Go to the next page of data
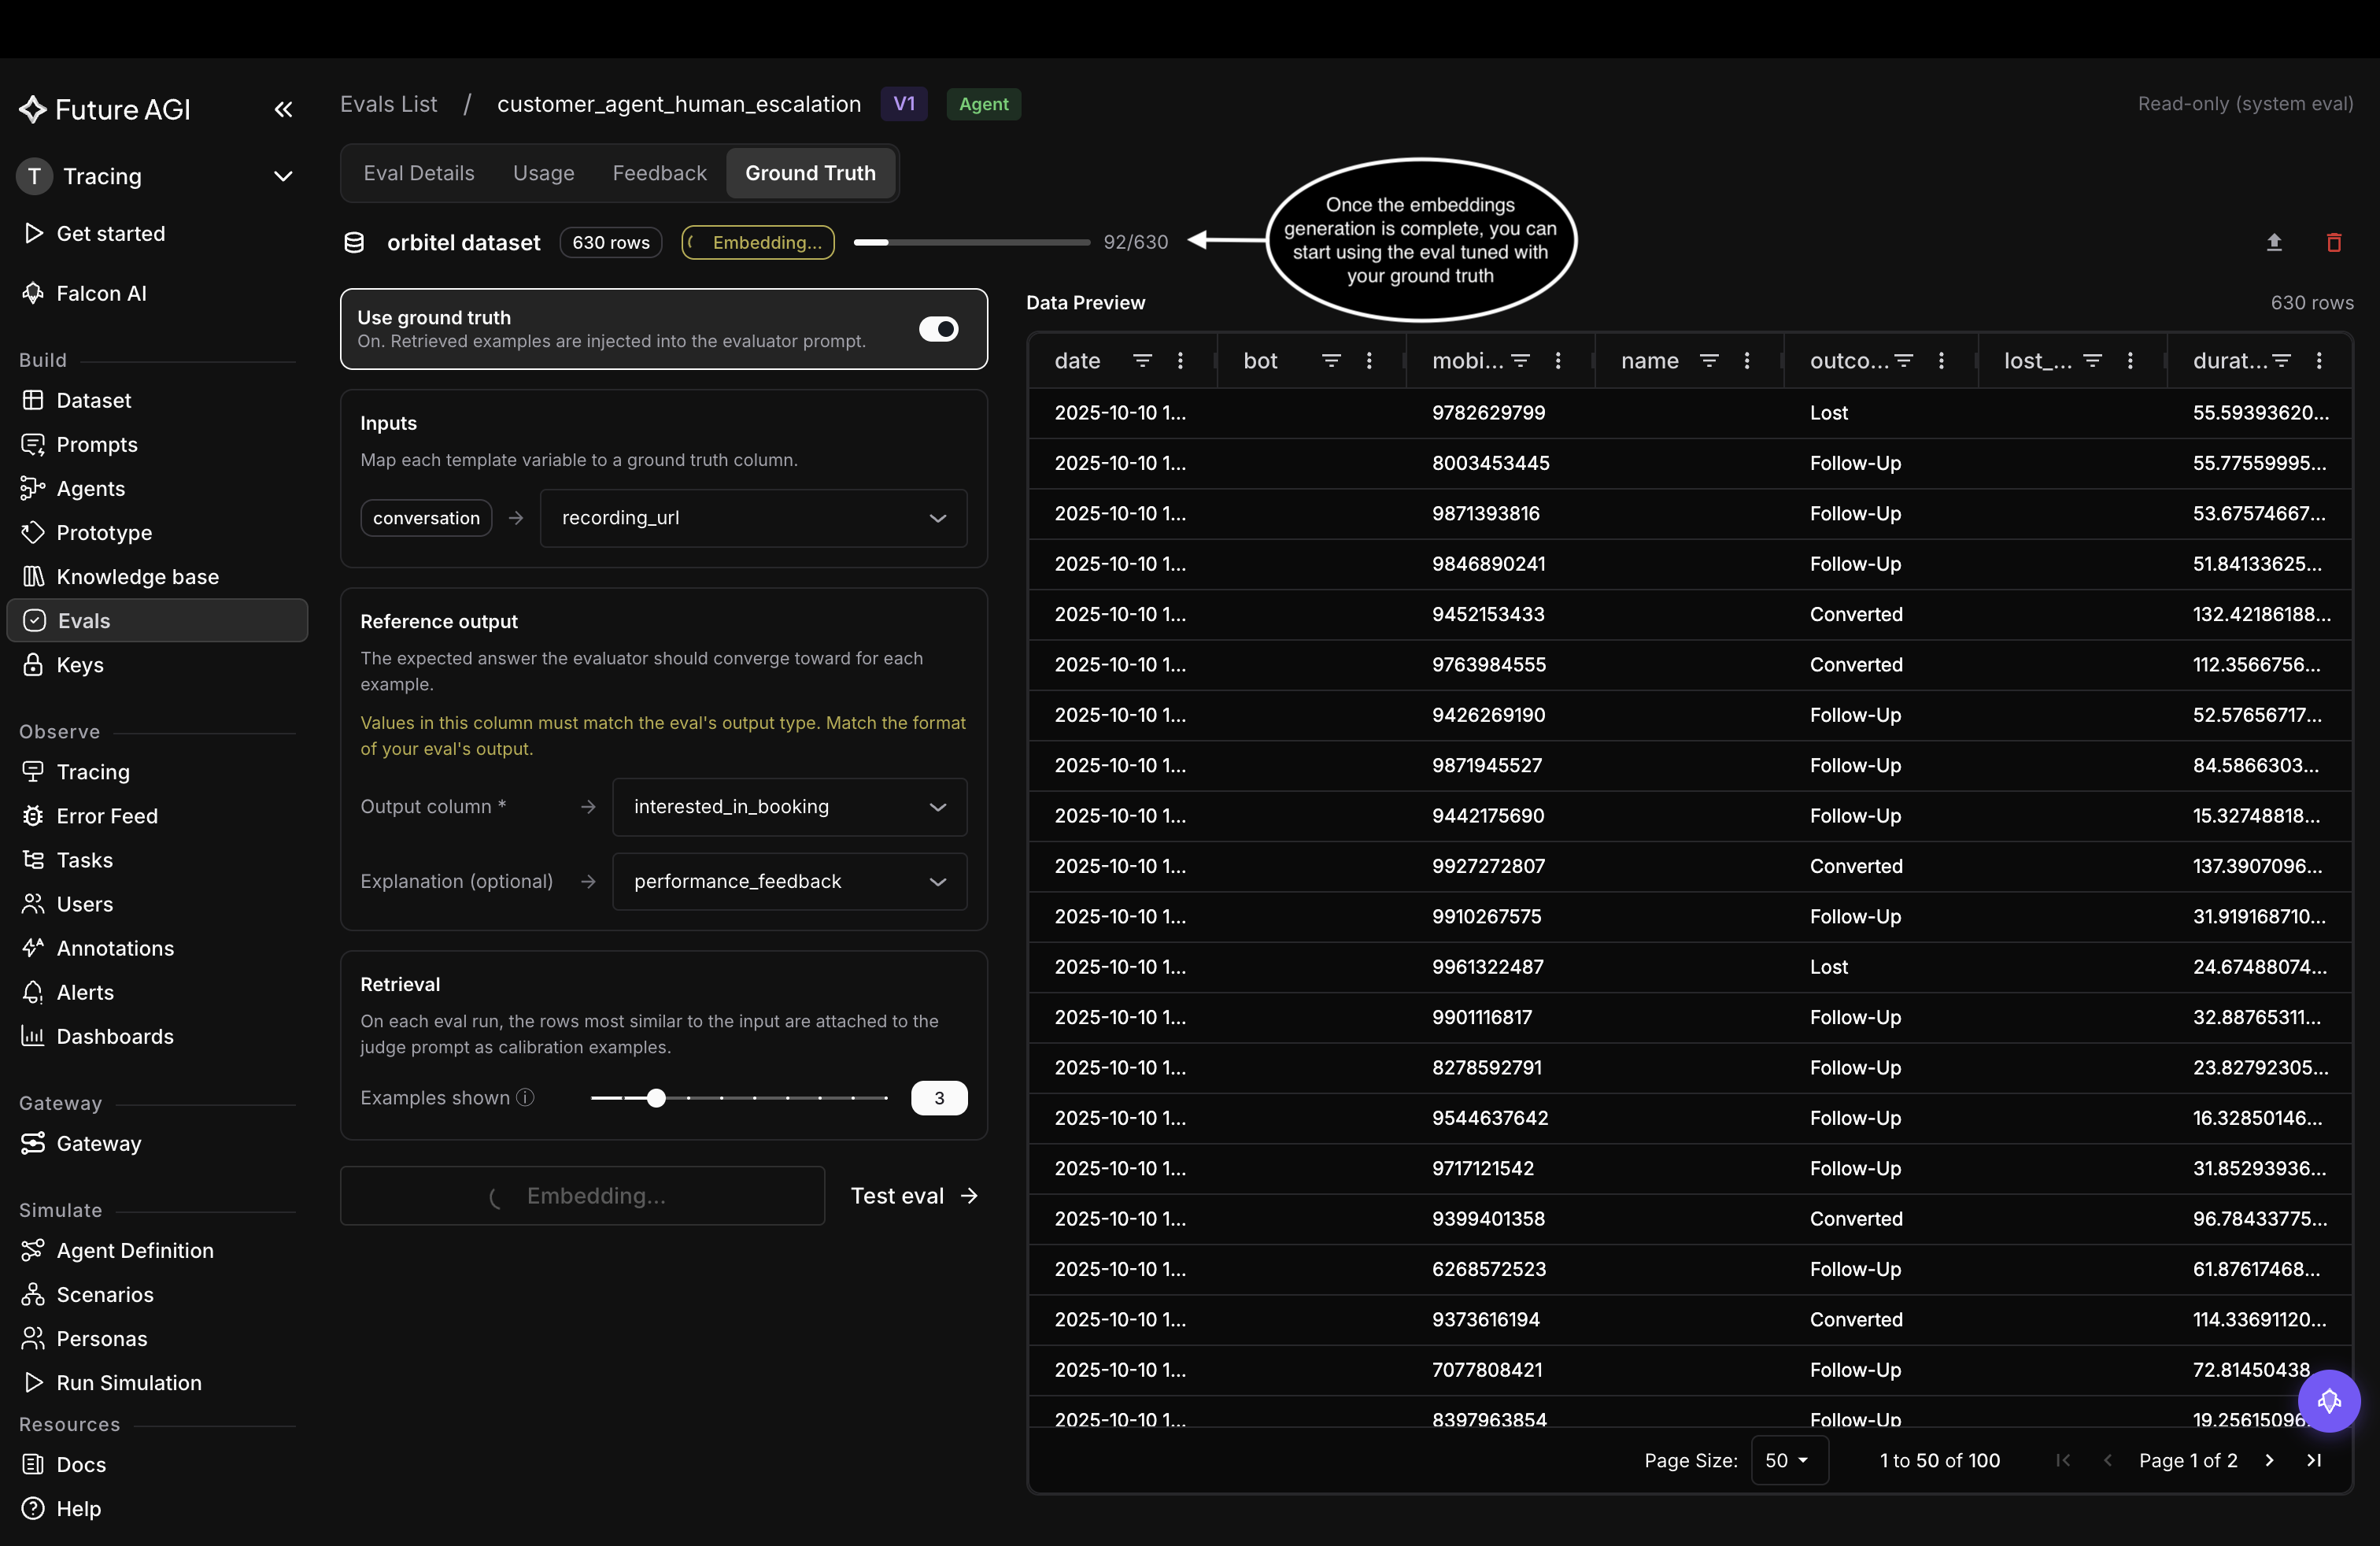 pyautogui.click(x=2269, y=1460)
